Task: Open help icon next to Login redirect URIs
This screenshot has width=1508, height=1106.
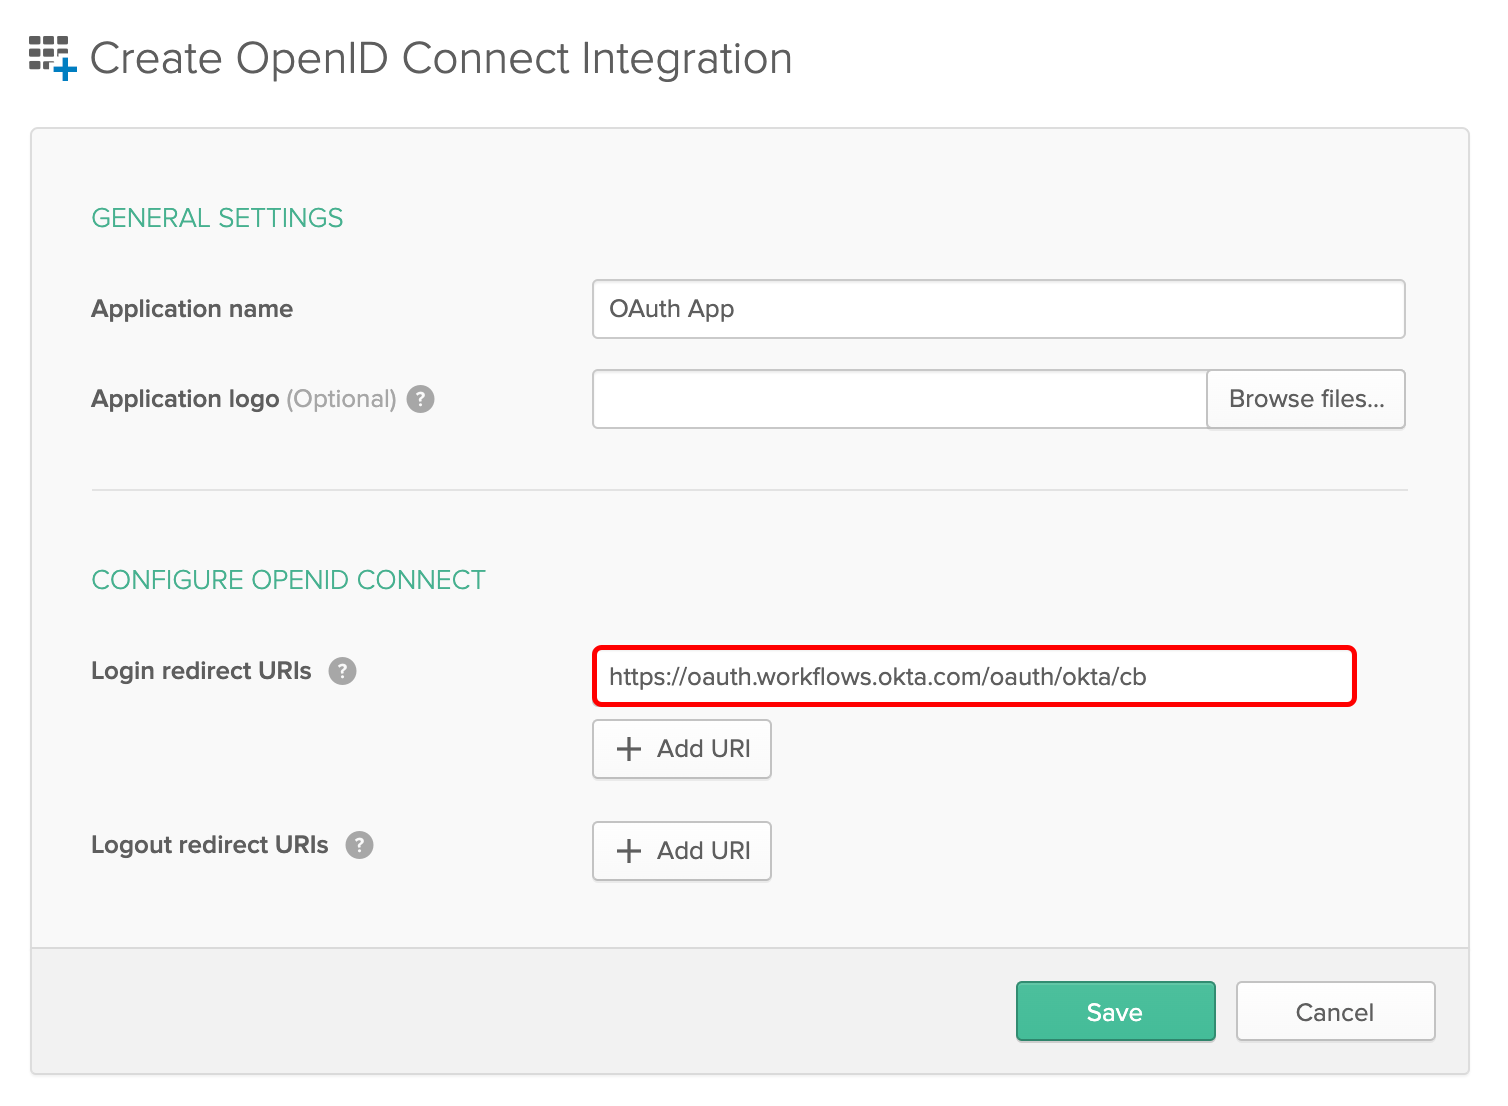Action: [x=343, y=671]
